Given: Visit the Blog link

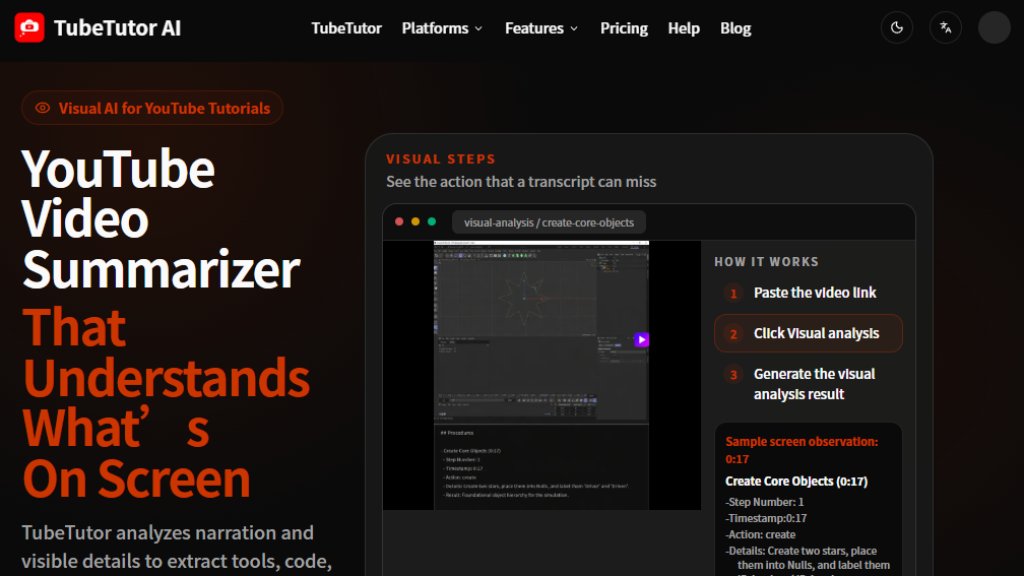Looking at the screenshot, I should coord(735,29).
